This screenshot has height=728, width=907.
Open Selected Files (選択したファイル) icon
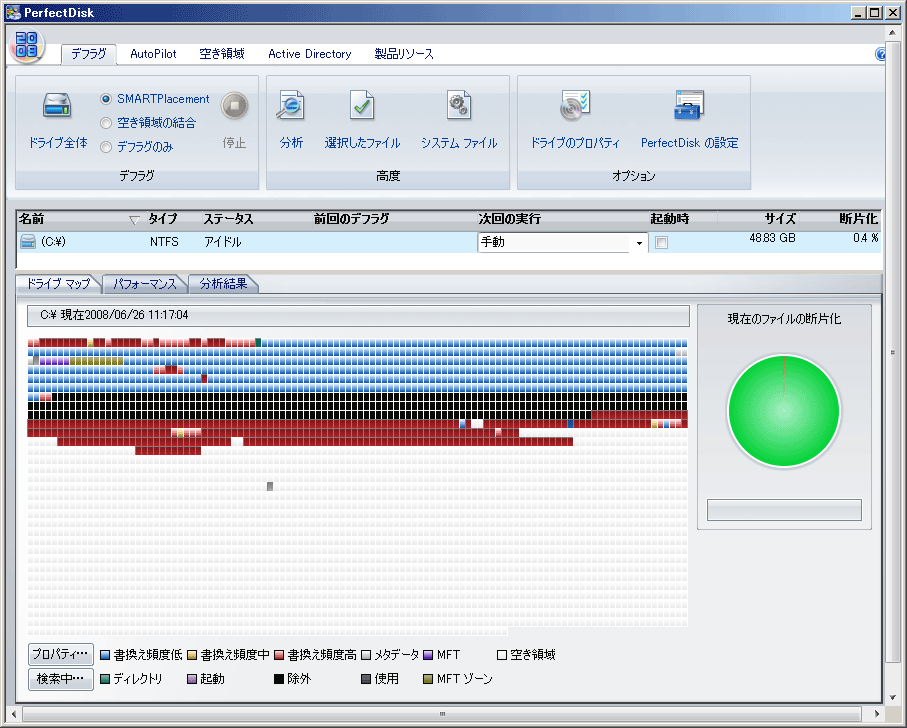[x=362, y=105]
